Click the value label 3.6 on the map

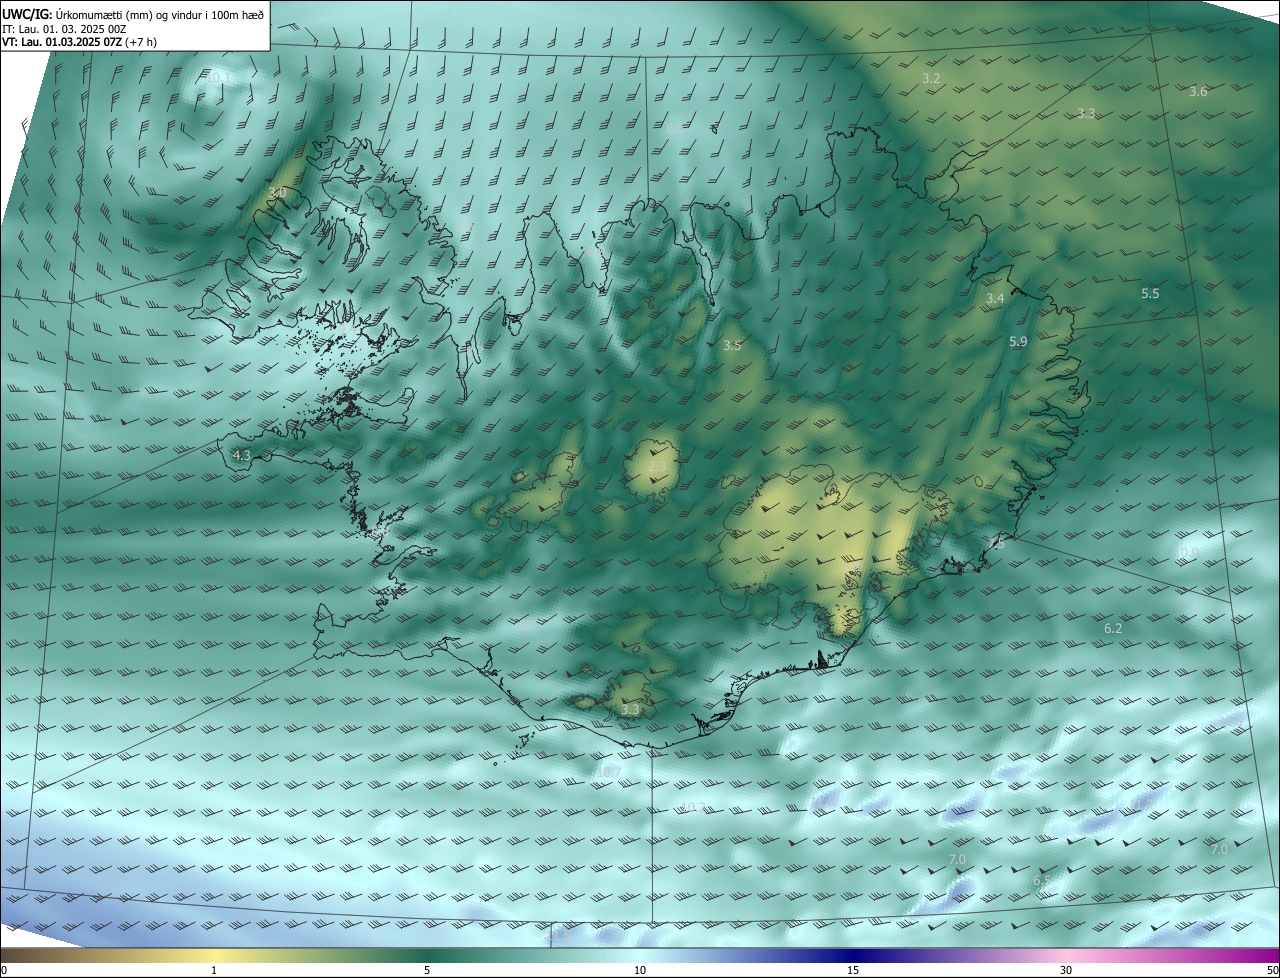click(1198, 92)
